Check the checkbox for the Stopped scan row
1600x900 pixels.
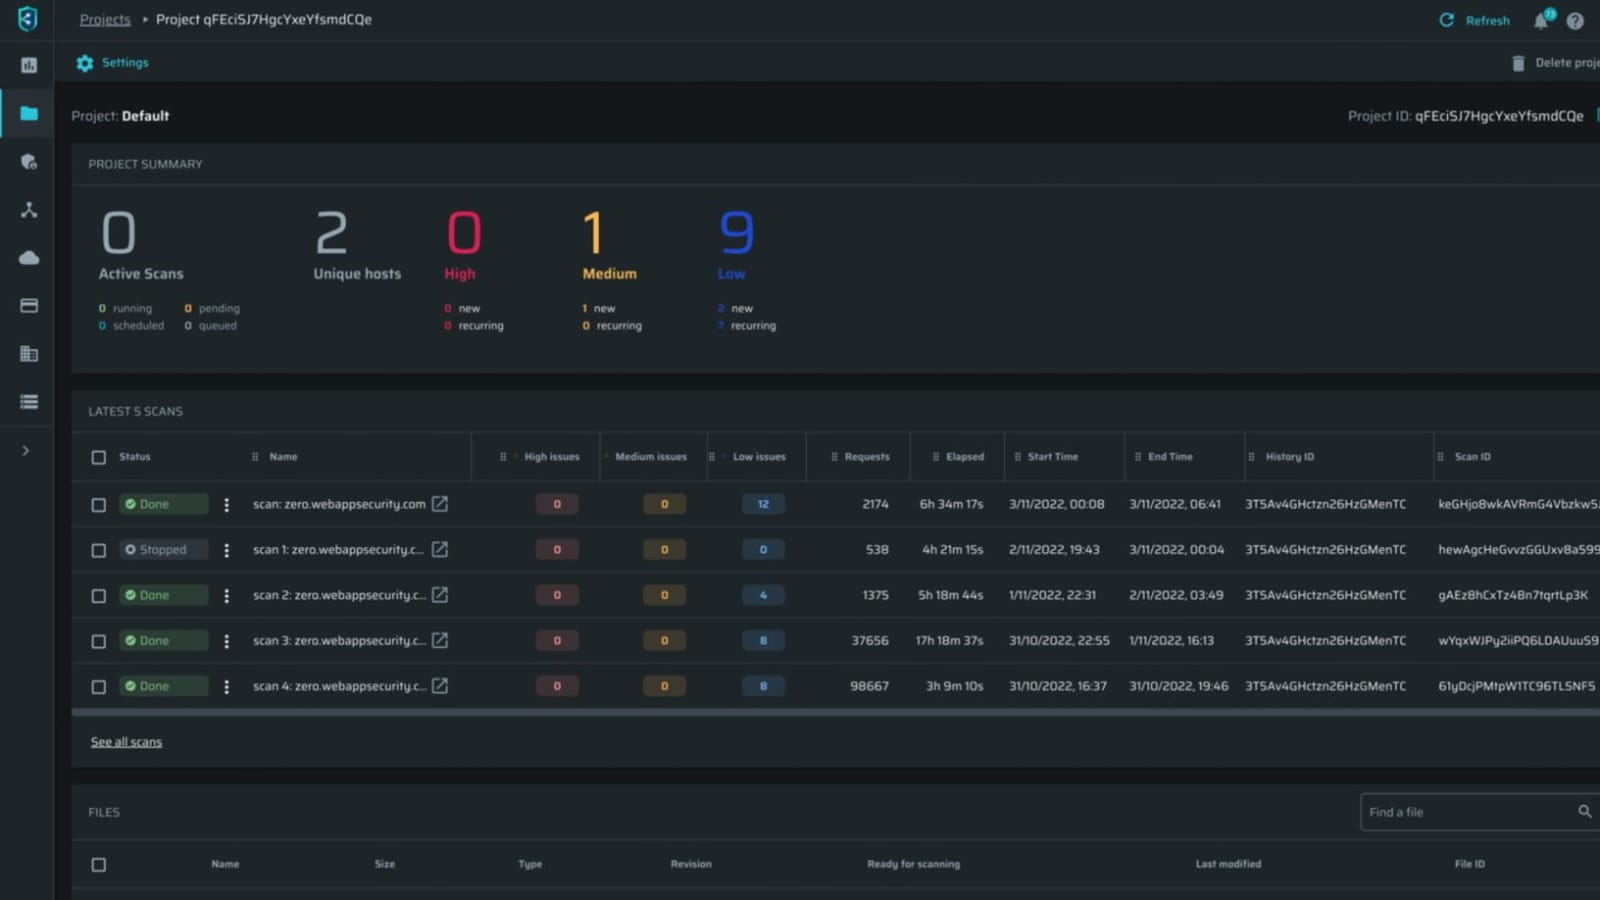(99, 549)
